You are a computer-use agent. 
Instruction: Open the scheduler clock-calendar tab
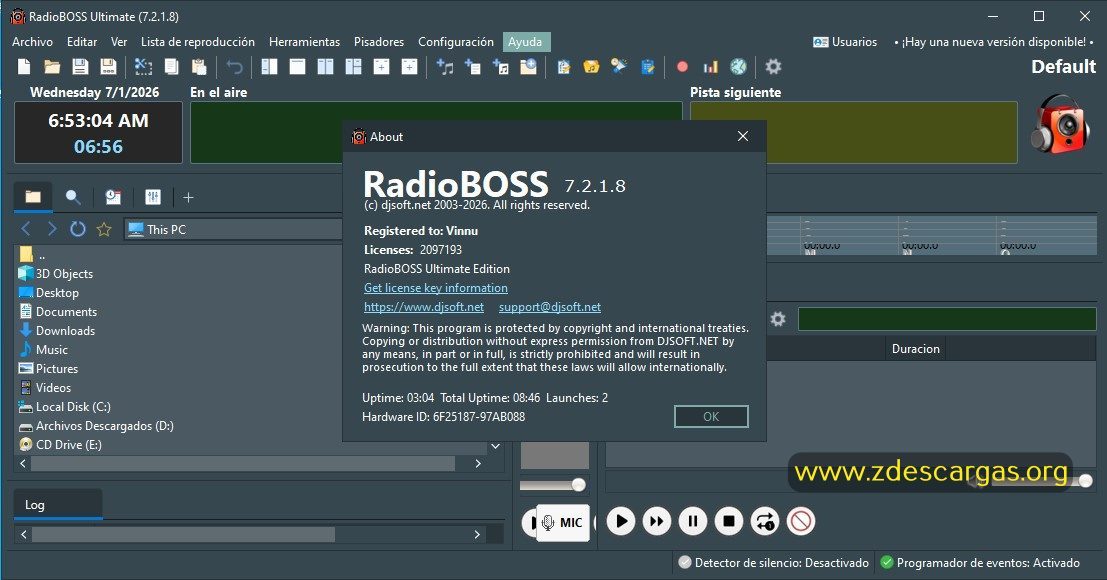coord(113,197)
